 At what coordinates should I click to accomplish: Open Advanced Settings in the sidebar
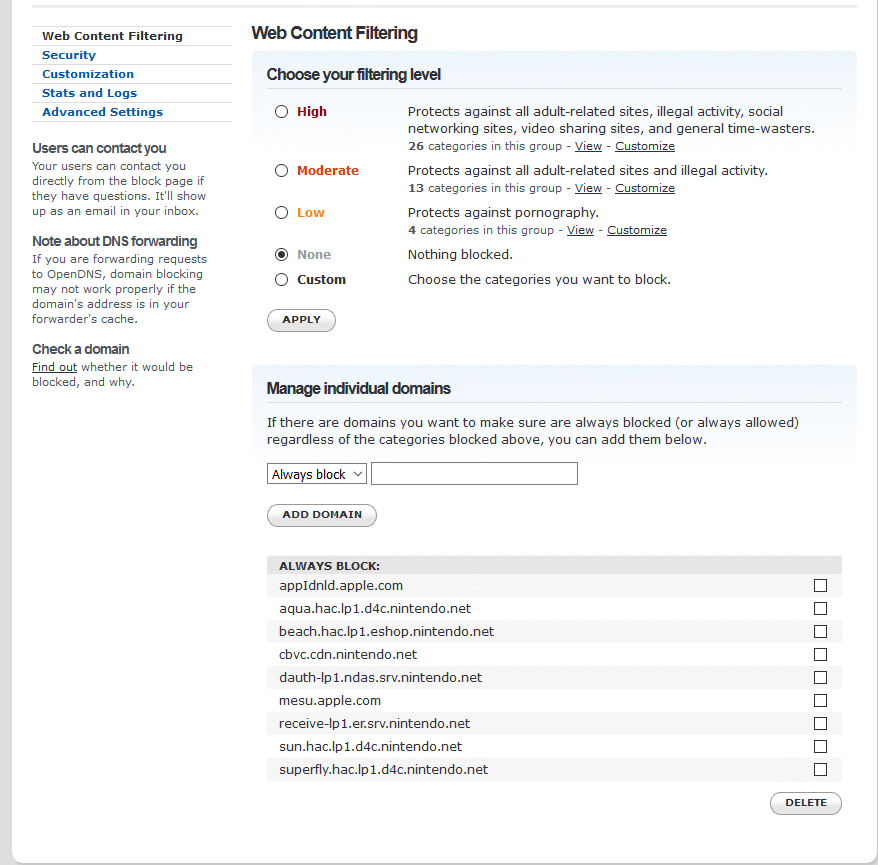[x=102, y=112]
